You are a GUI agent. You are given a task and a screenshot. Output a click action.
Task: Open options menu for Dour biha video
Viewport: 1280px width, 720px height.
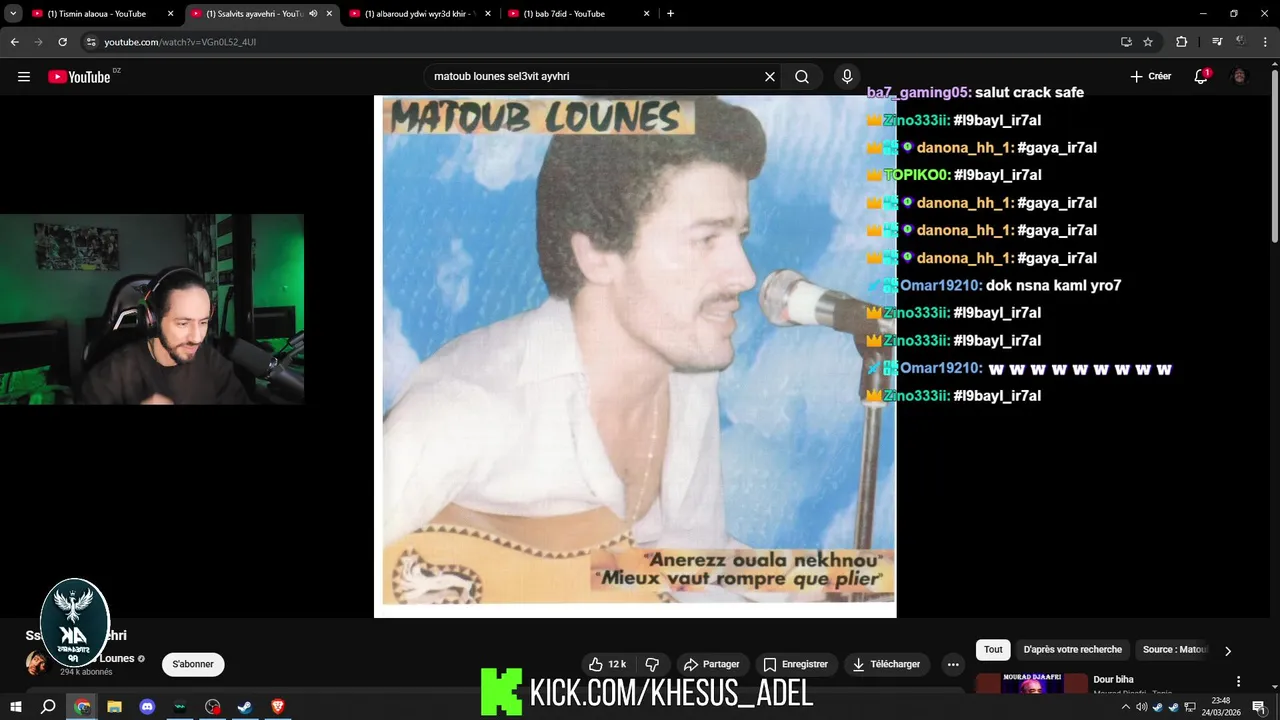pos(1238,681)
